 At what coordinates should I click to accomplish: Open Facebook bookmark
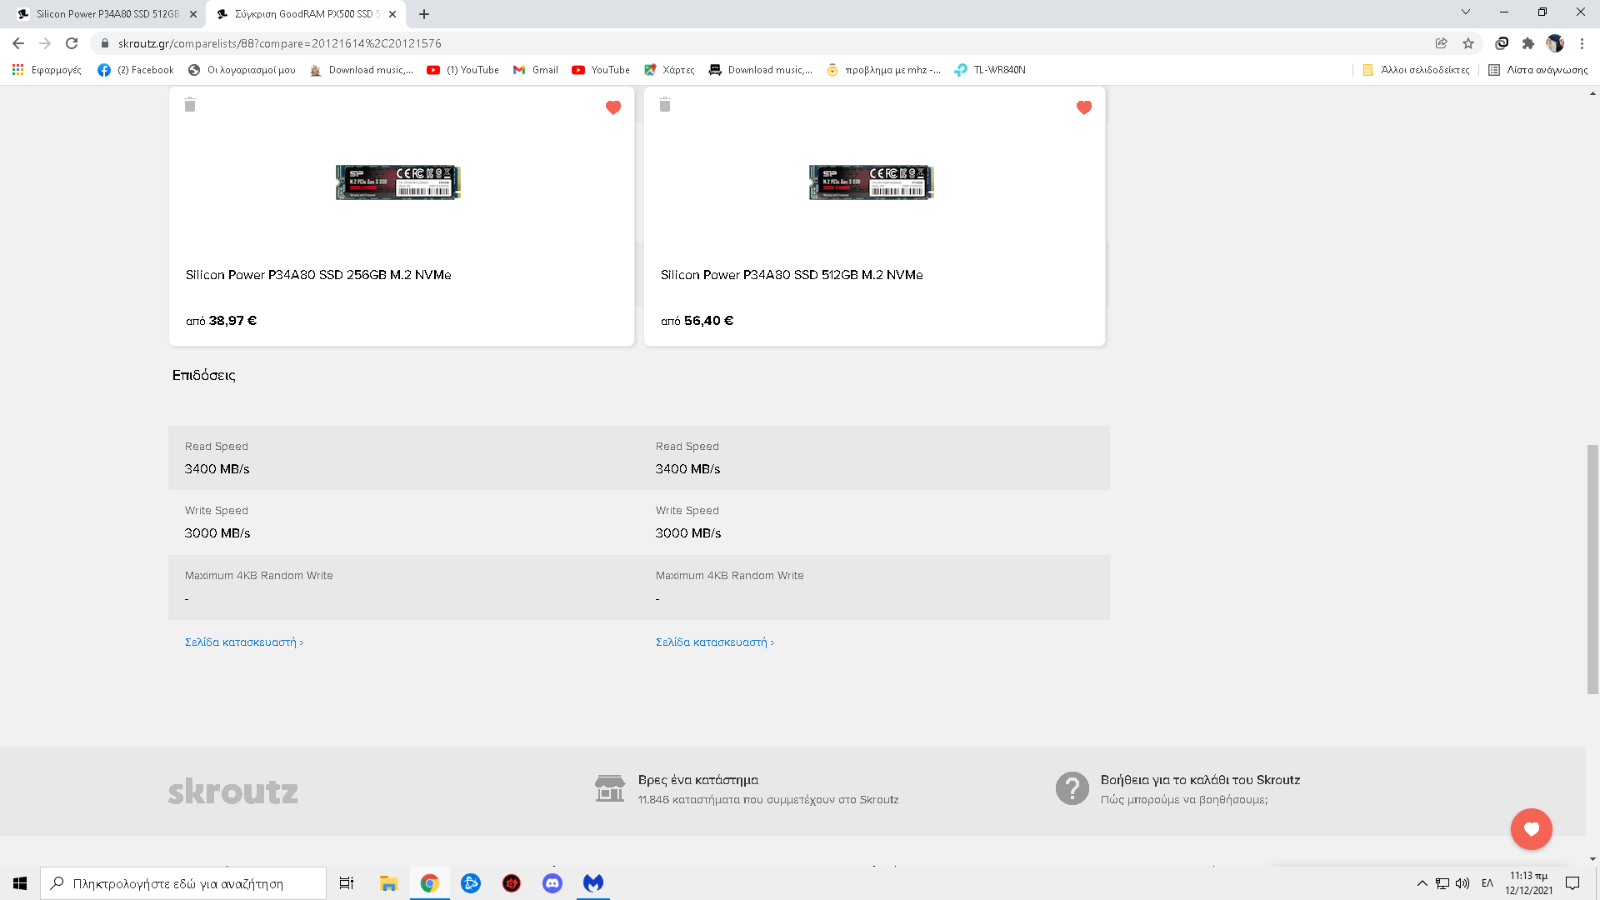pyautogui.click(x=135, y=70)
